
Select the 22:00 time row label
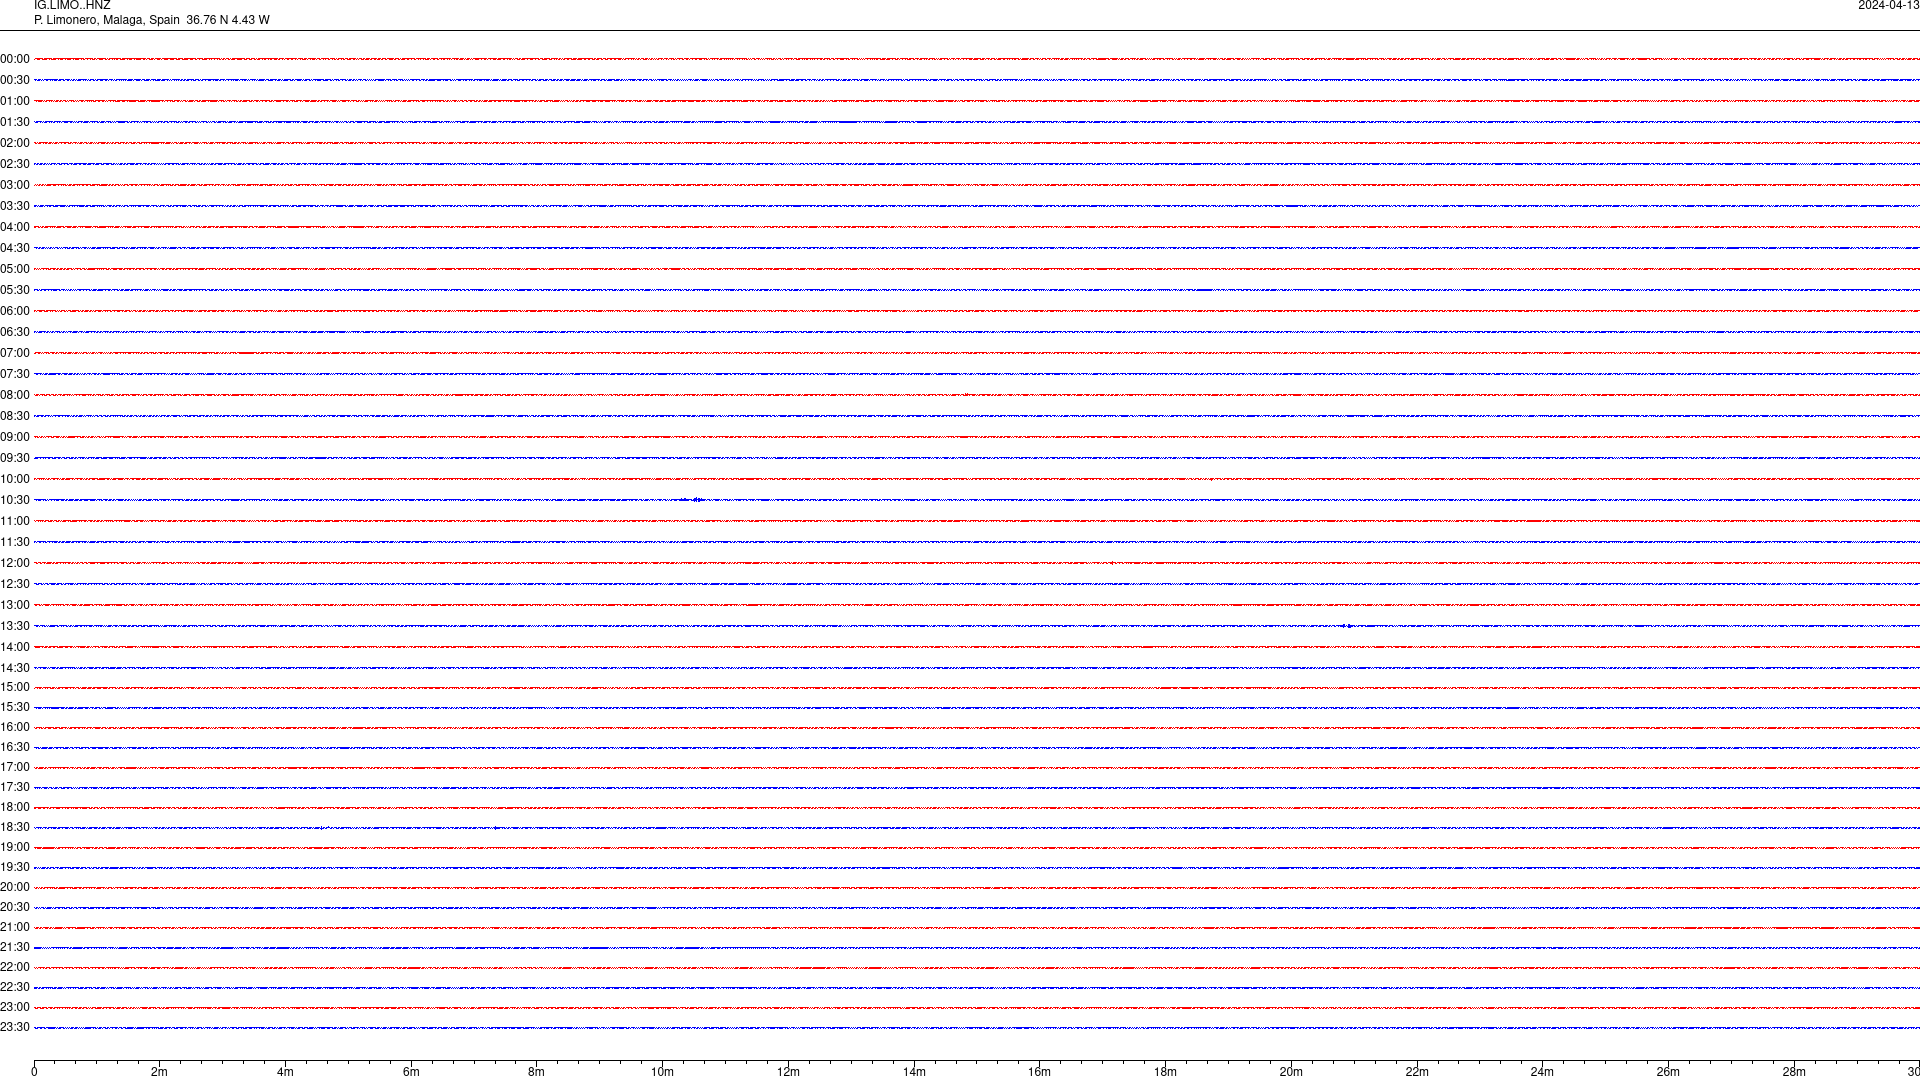[x=15, y=967]
